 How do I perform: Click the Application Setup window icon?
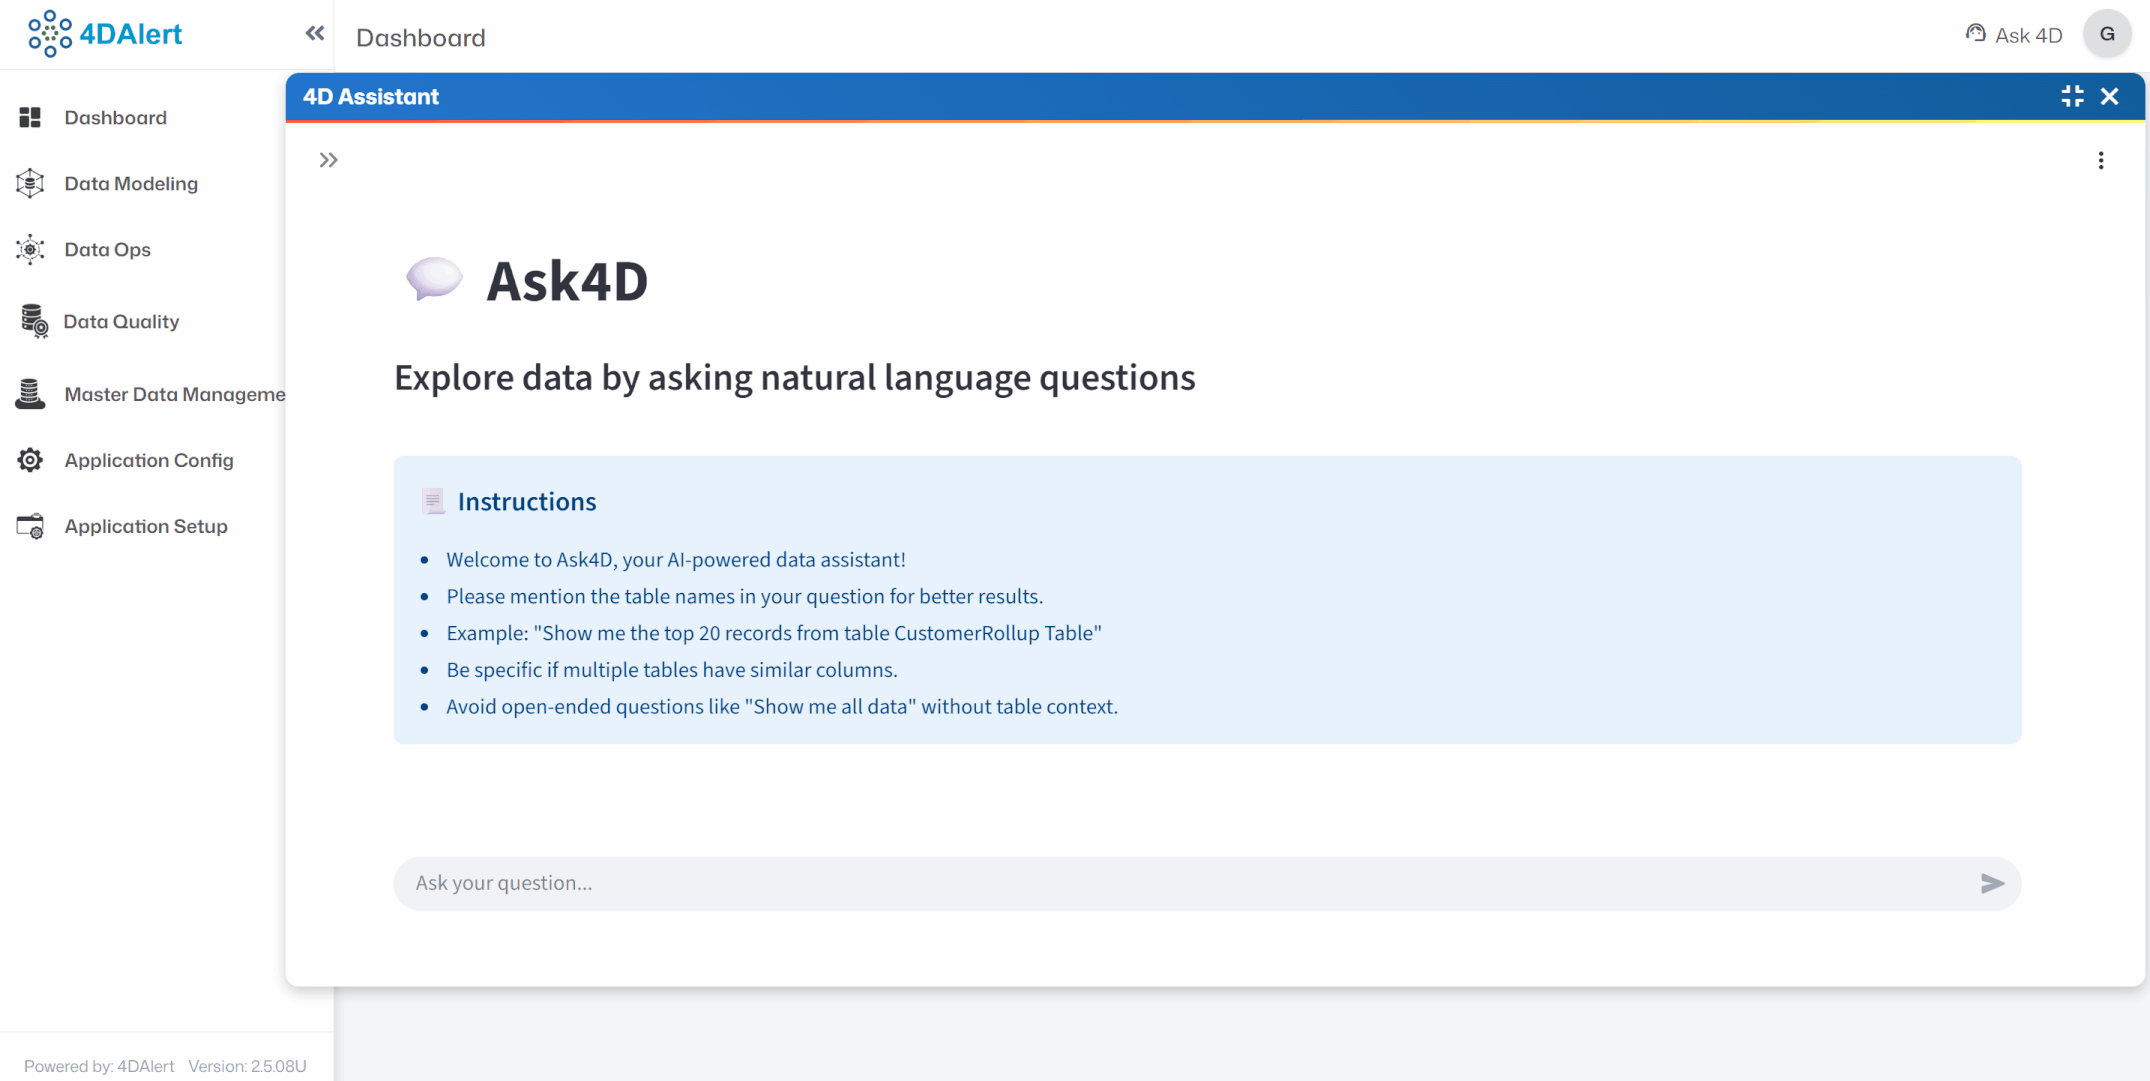pos(30,526)
